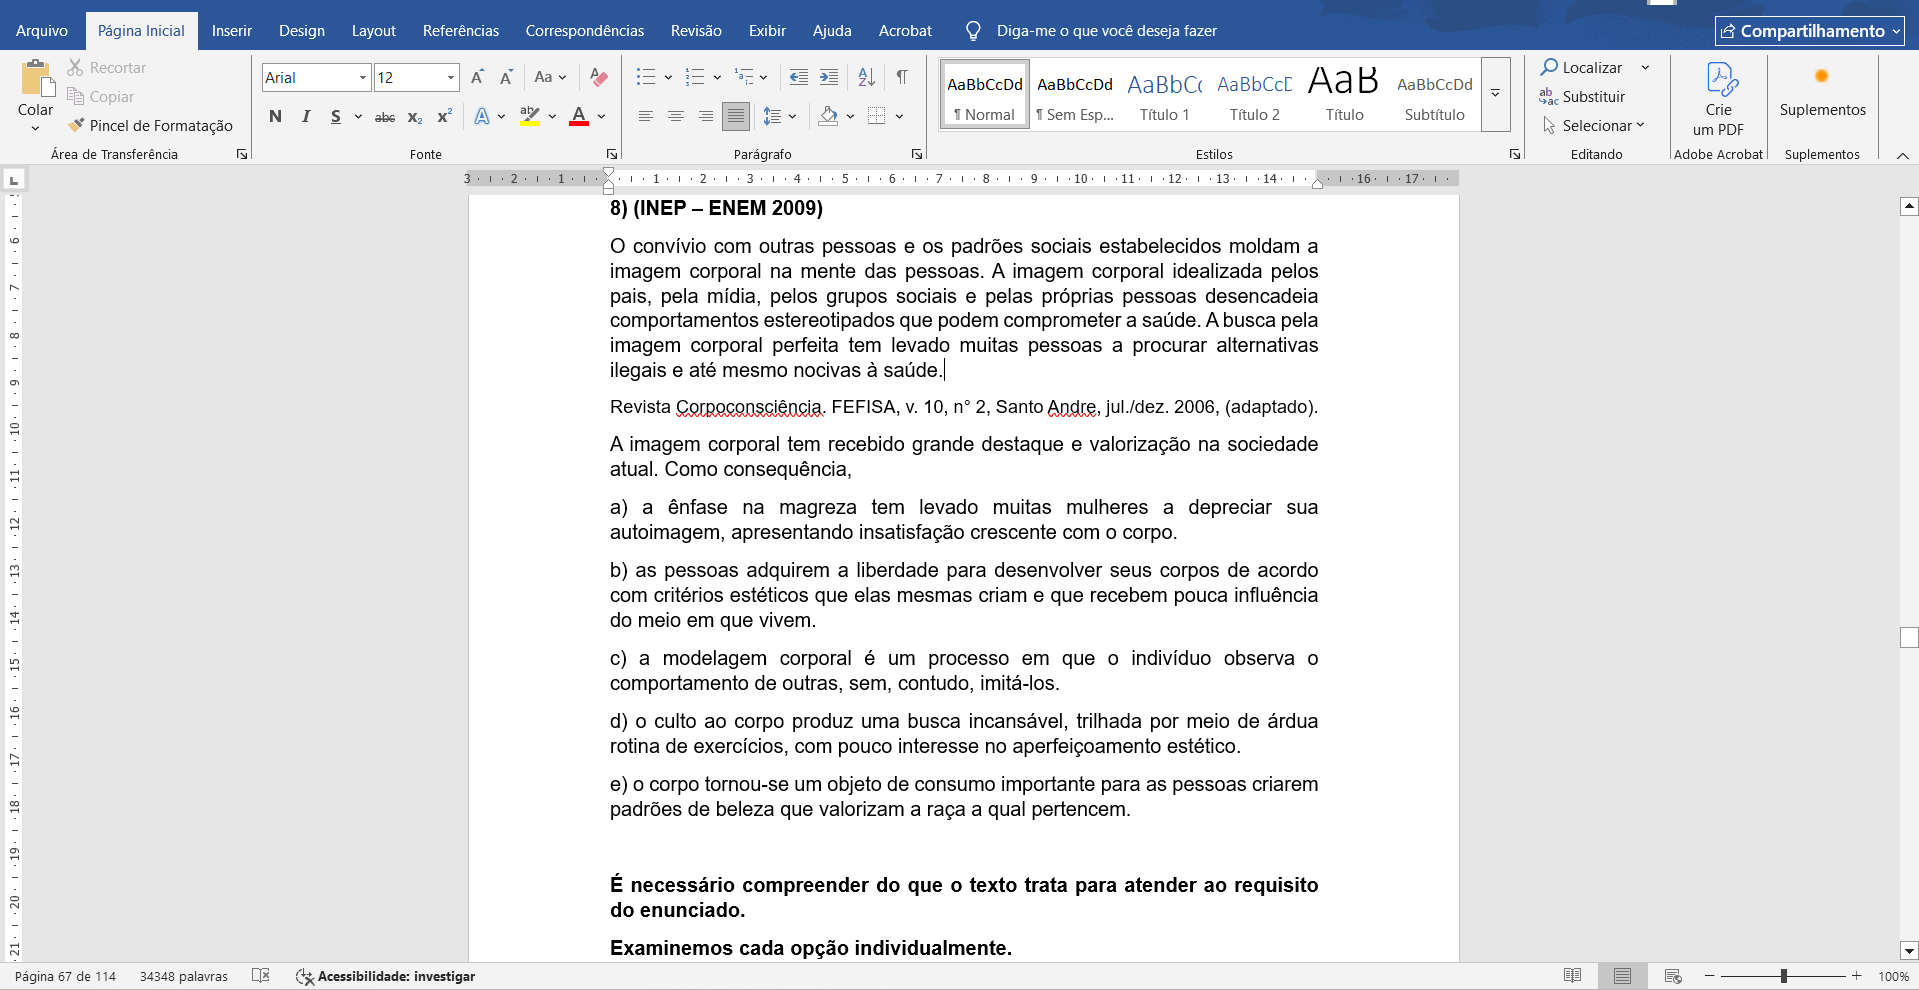Open Arquivo menu
The height and width of the screenshot is (990, 1919).
(42, 31)
